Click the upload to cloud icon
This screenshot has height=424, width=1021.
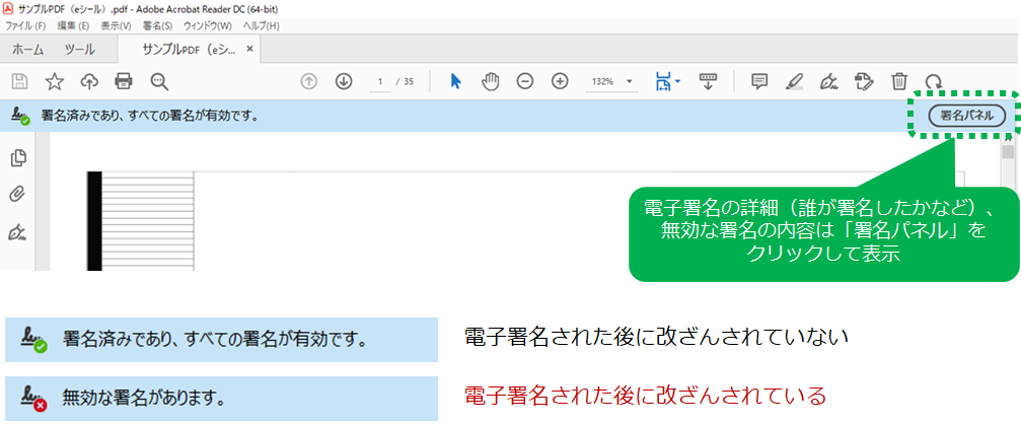[x=89, y=81]
